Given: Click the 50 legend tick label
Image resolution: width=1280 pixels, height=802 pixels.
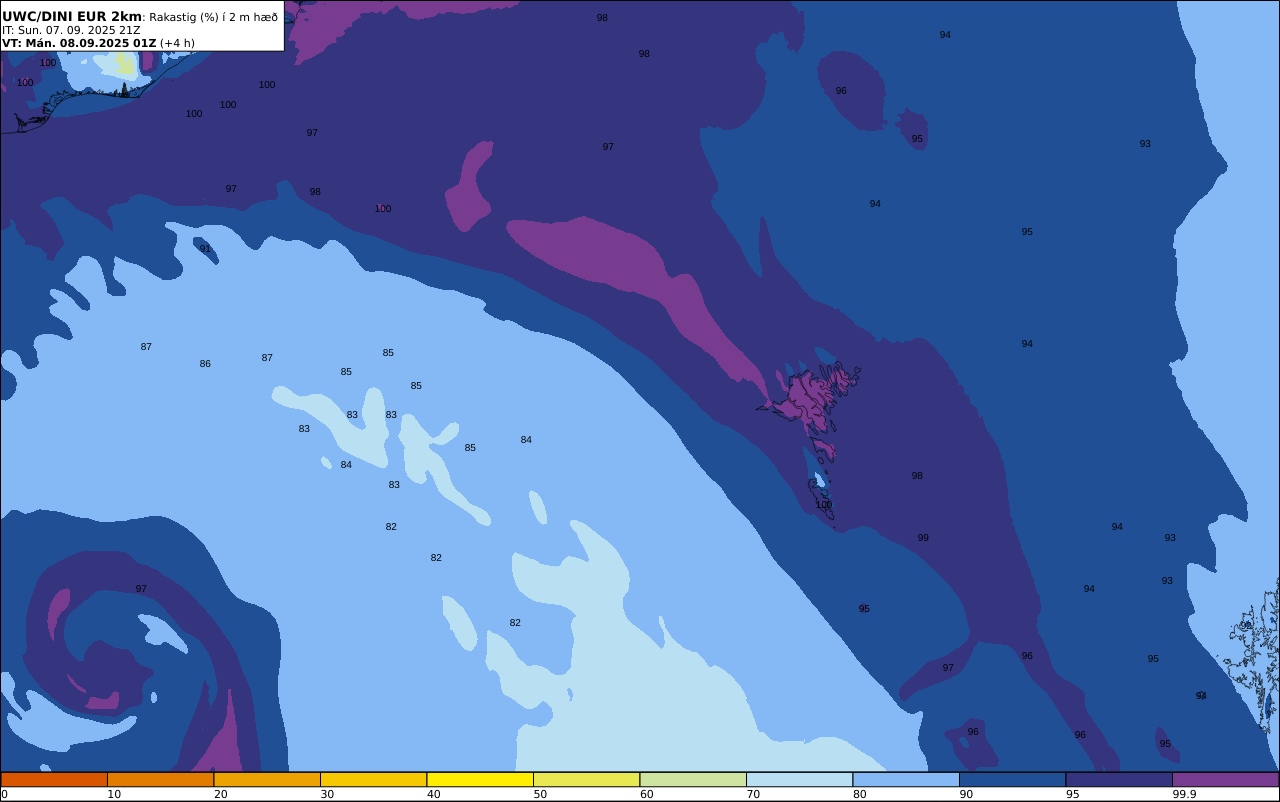Looking at the screenshot, I should (x=540, y=794).
